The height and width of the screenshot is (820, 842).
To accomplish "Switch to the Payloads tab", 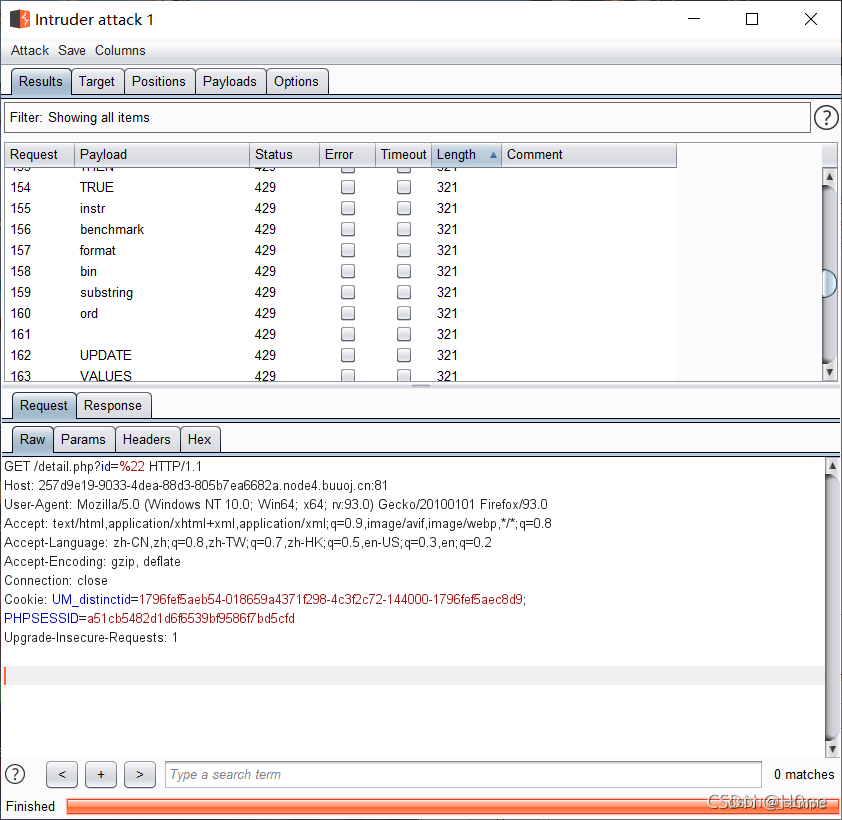I will coord(230,81).
